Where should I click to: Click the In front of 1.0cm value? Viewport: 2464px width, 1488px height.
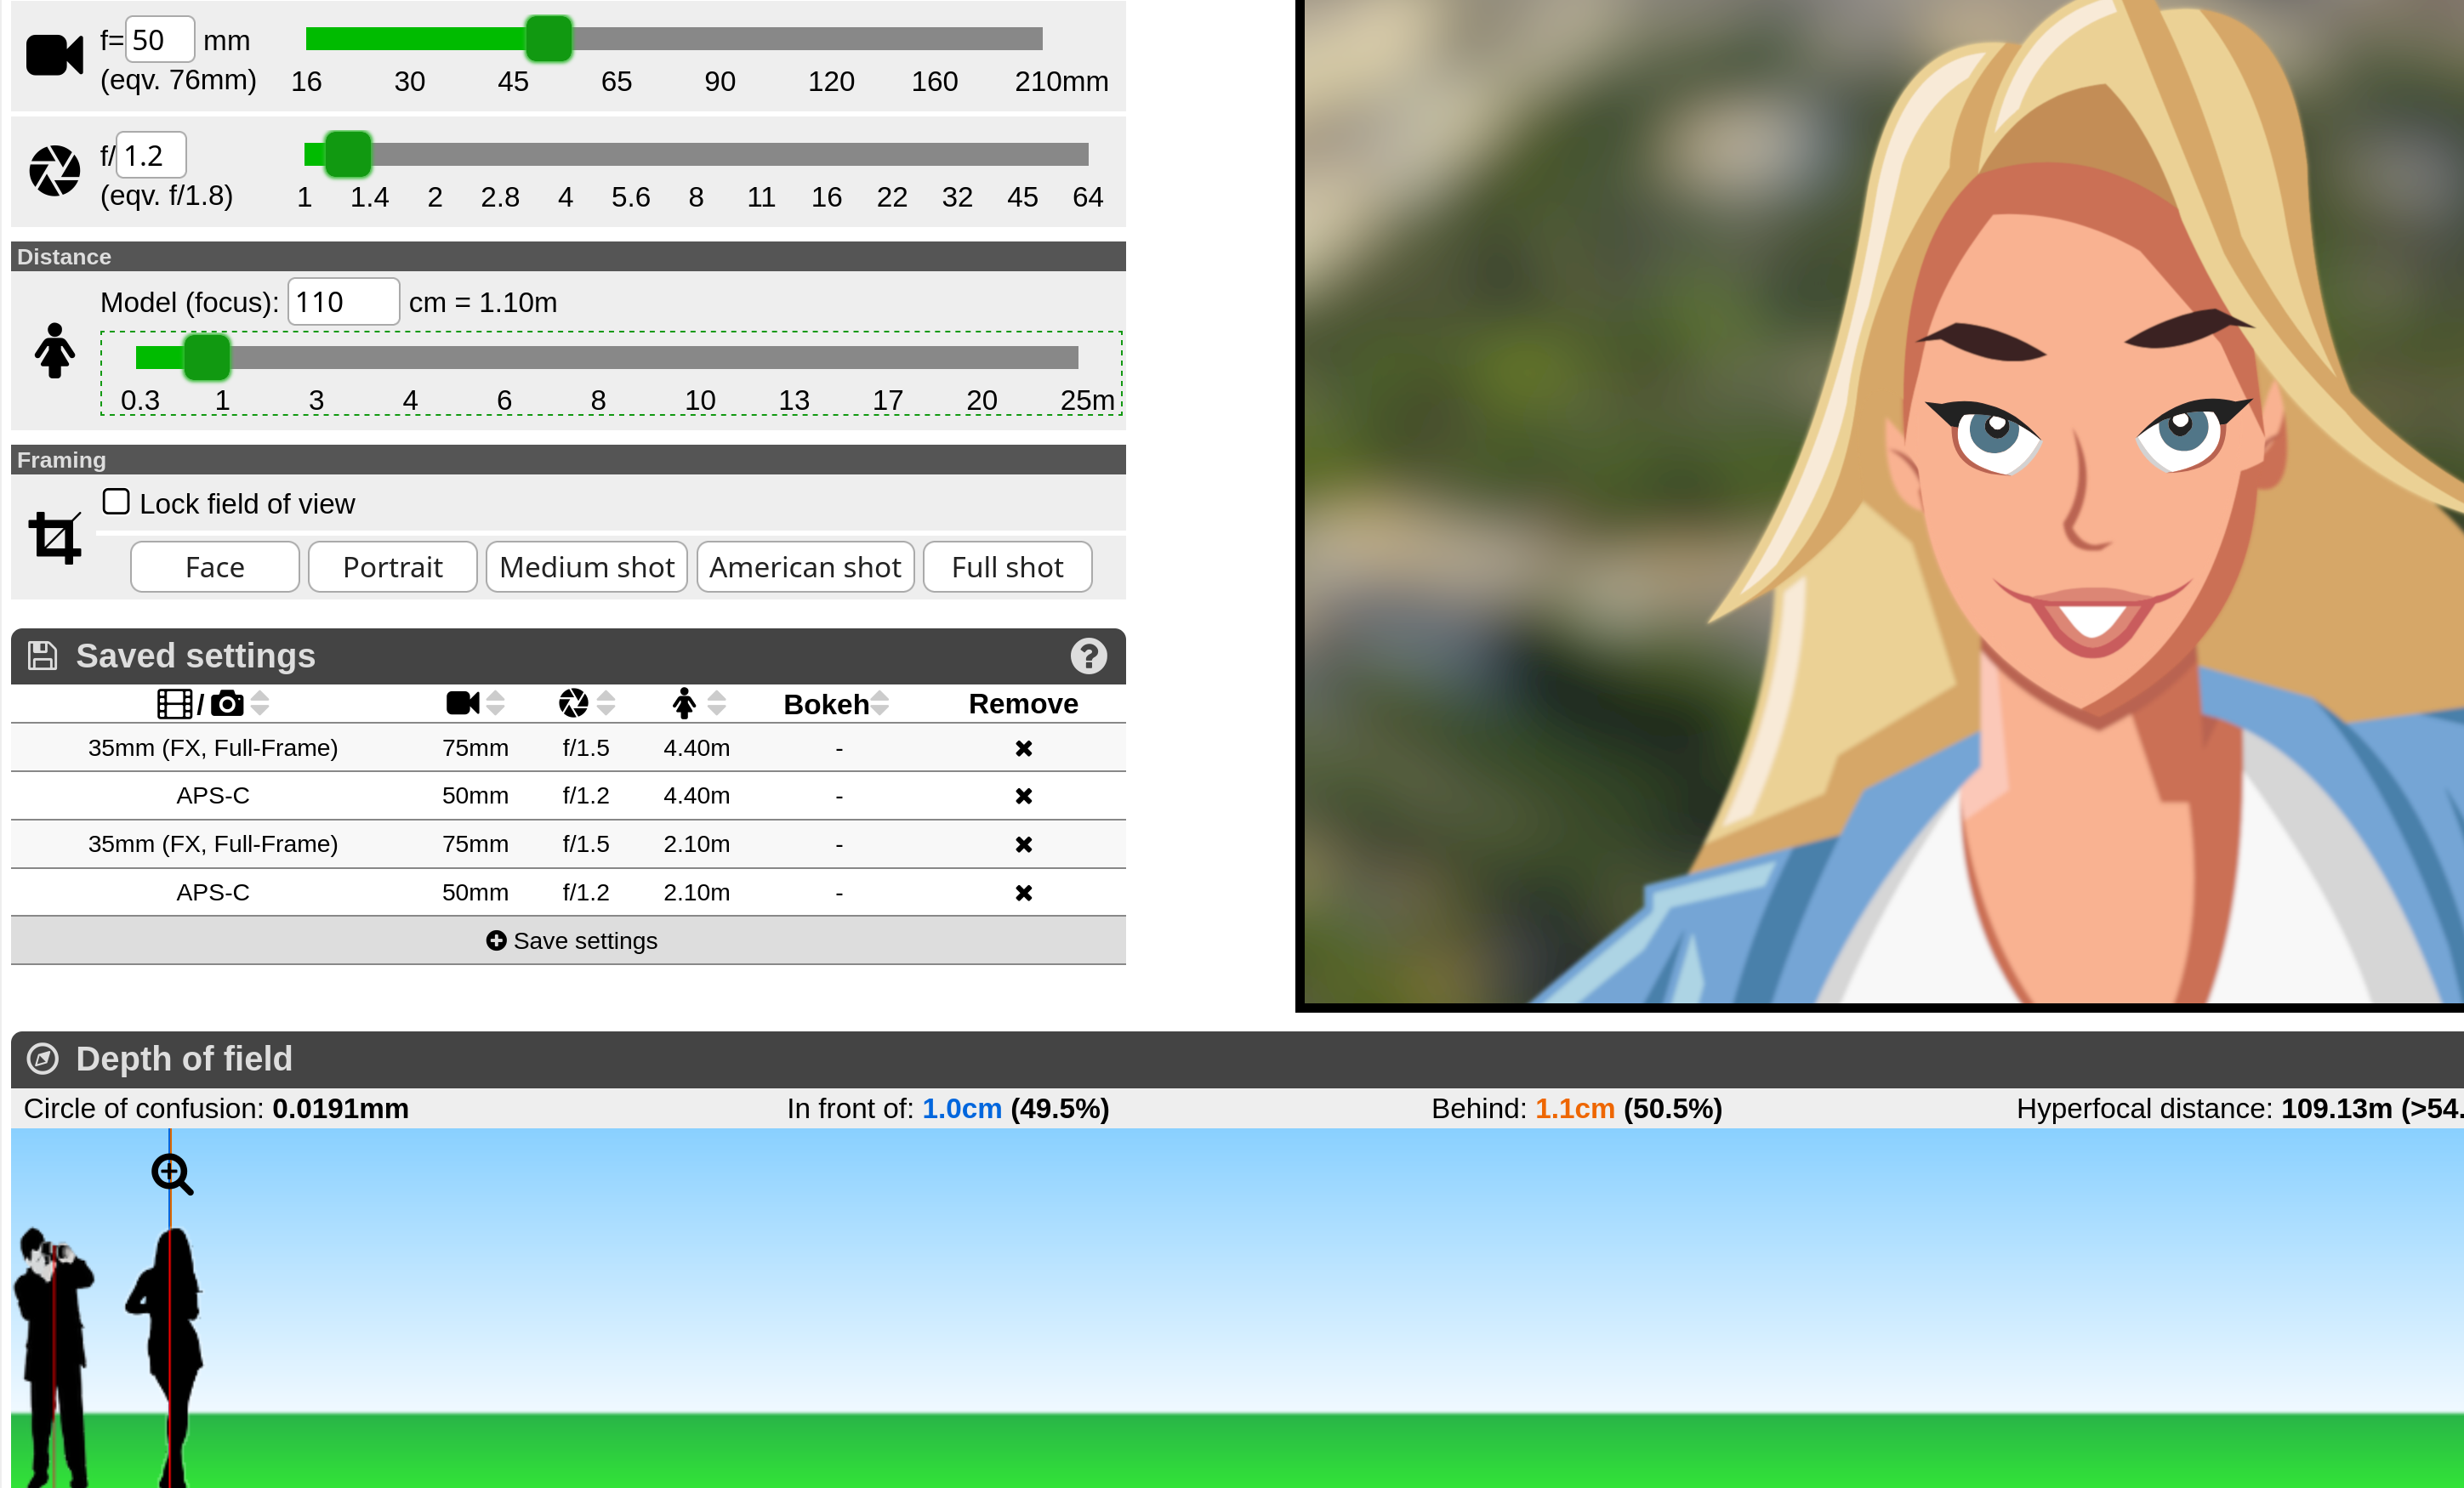point(962,1109)
